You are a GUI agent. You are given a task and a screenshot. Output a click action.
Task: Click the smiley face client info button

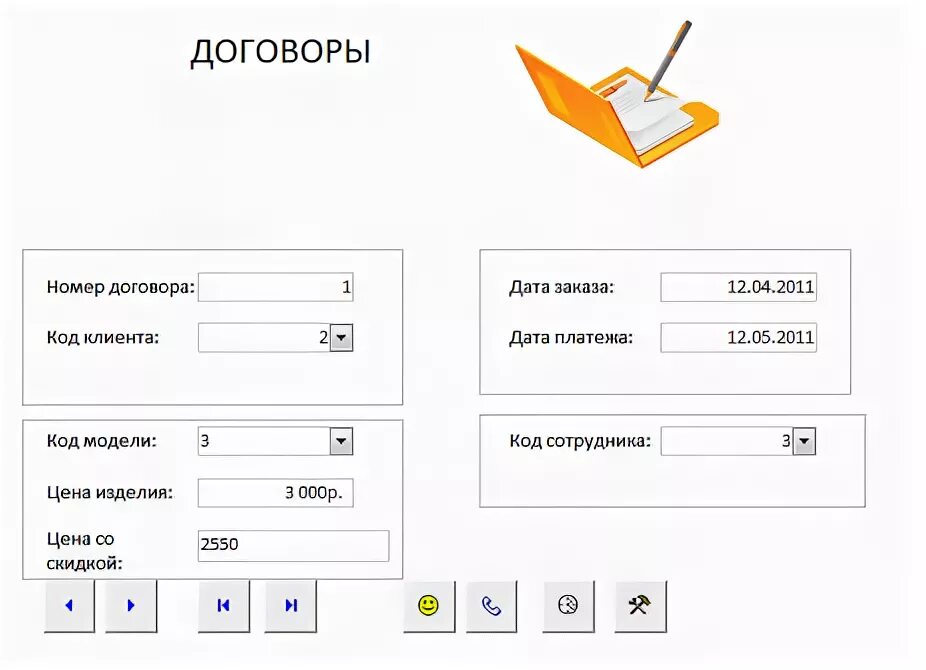click(x=429, y=605)
